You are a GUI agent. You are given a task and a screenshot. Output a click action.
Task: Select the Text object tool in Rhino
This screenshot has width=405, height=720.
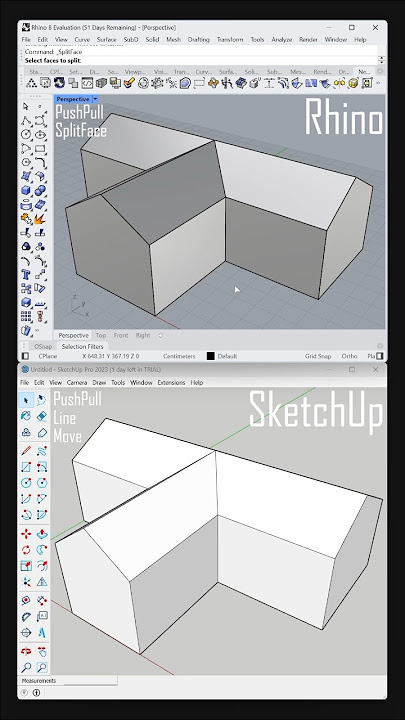(x=26, y=275)
